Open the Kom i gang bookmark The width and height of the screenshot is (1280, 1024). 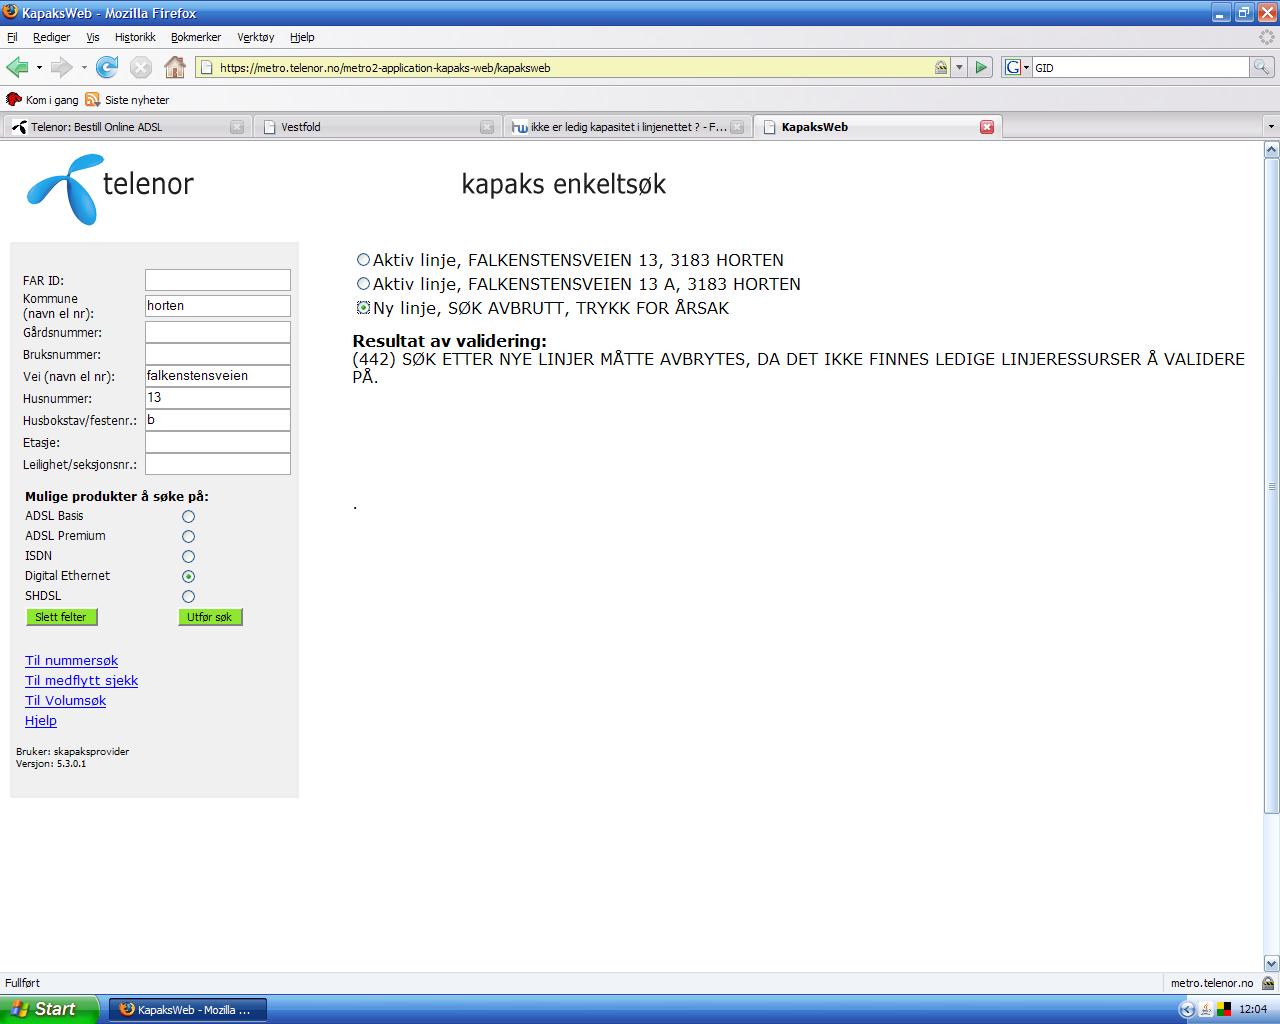coord(42,100)
